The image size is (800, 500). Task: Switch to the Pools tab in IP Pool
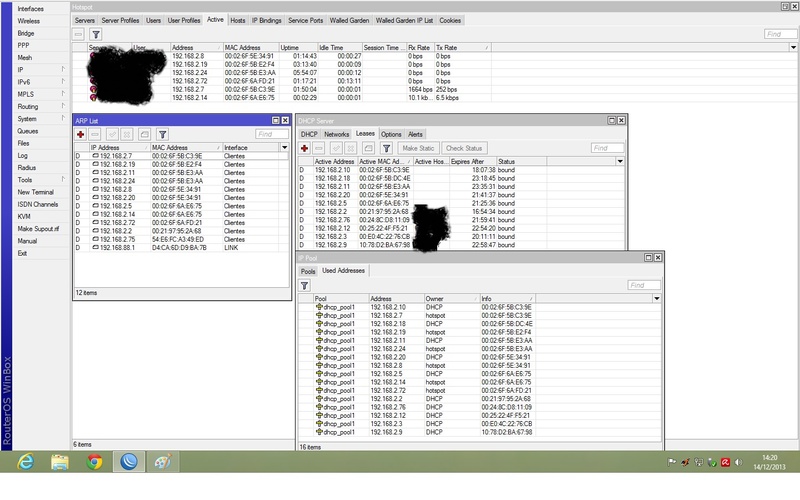[x=308, y=271]
